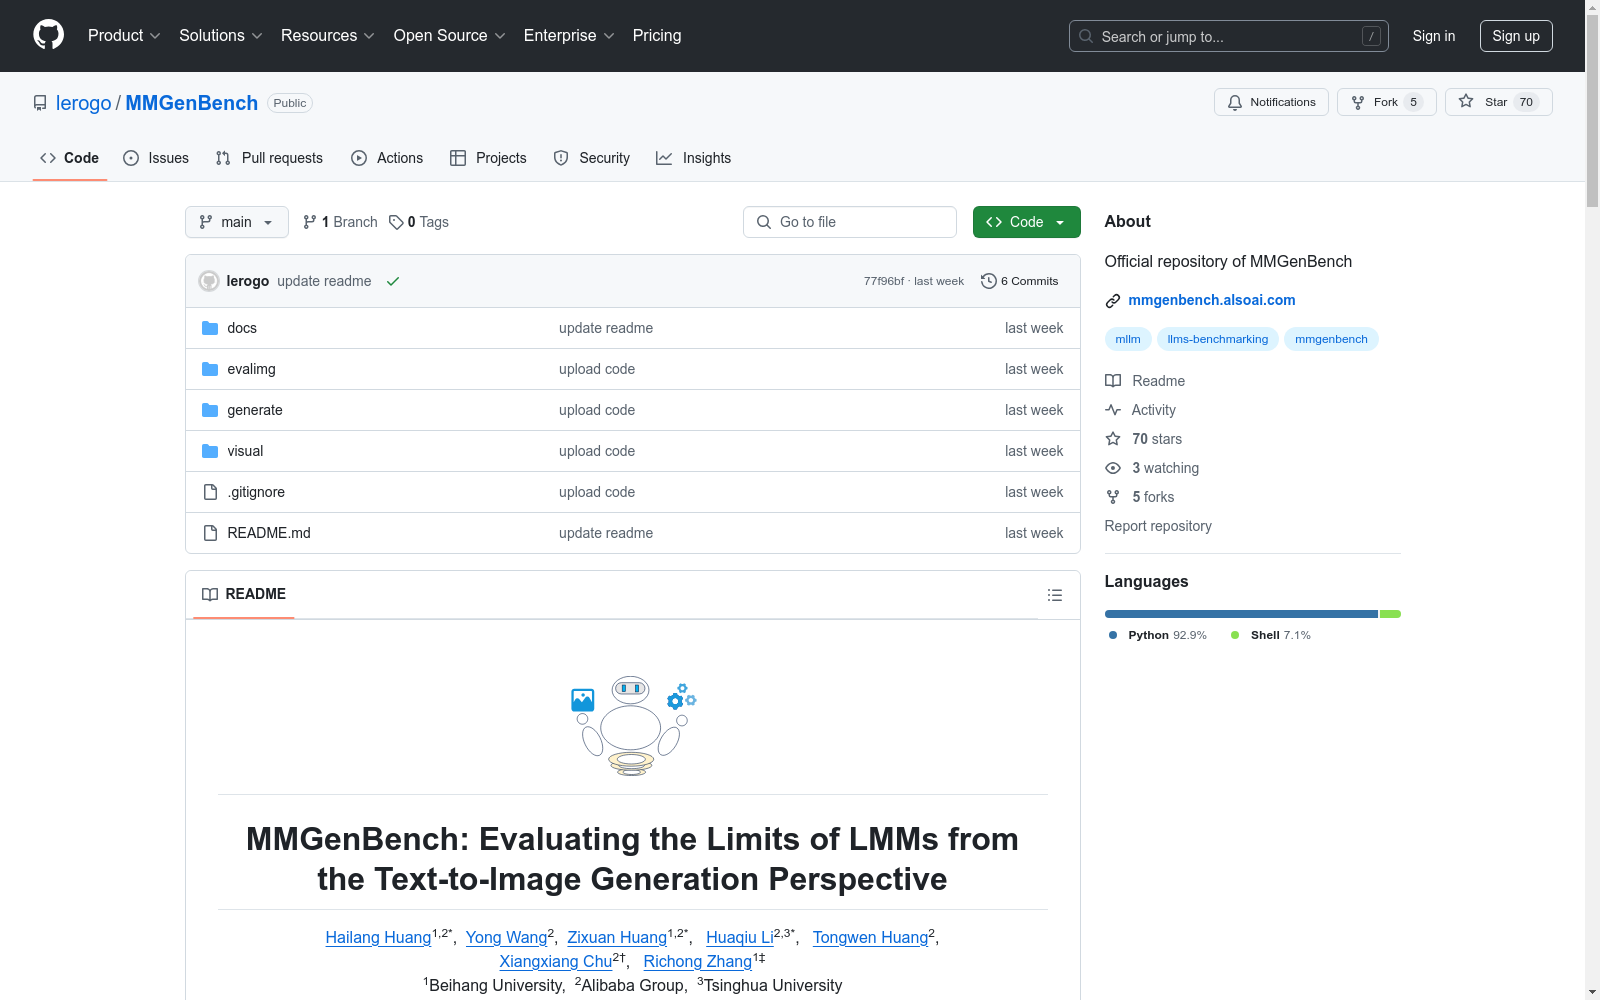The width and height of the screenshot is (1600, 1000).
Task: Click the MMGenBench repository name link
Action: [x=192, y=103]
